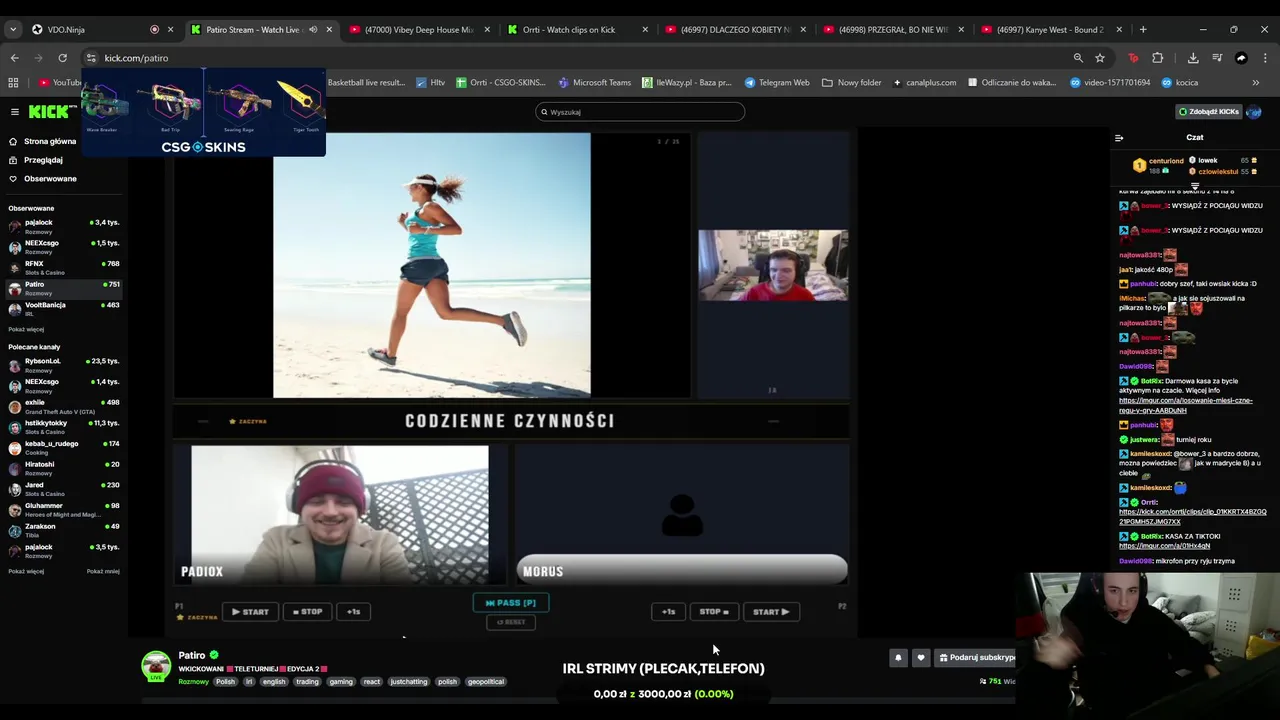Click PASS [P] button in stream game
This screenshot has height=720, width=1280.
[x=511, y=603]
